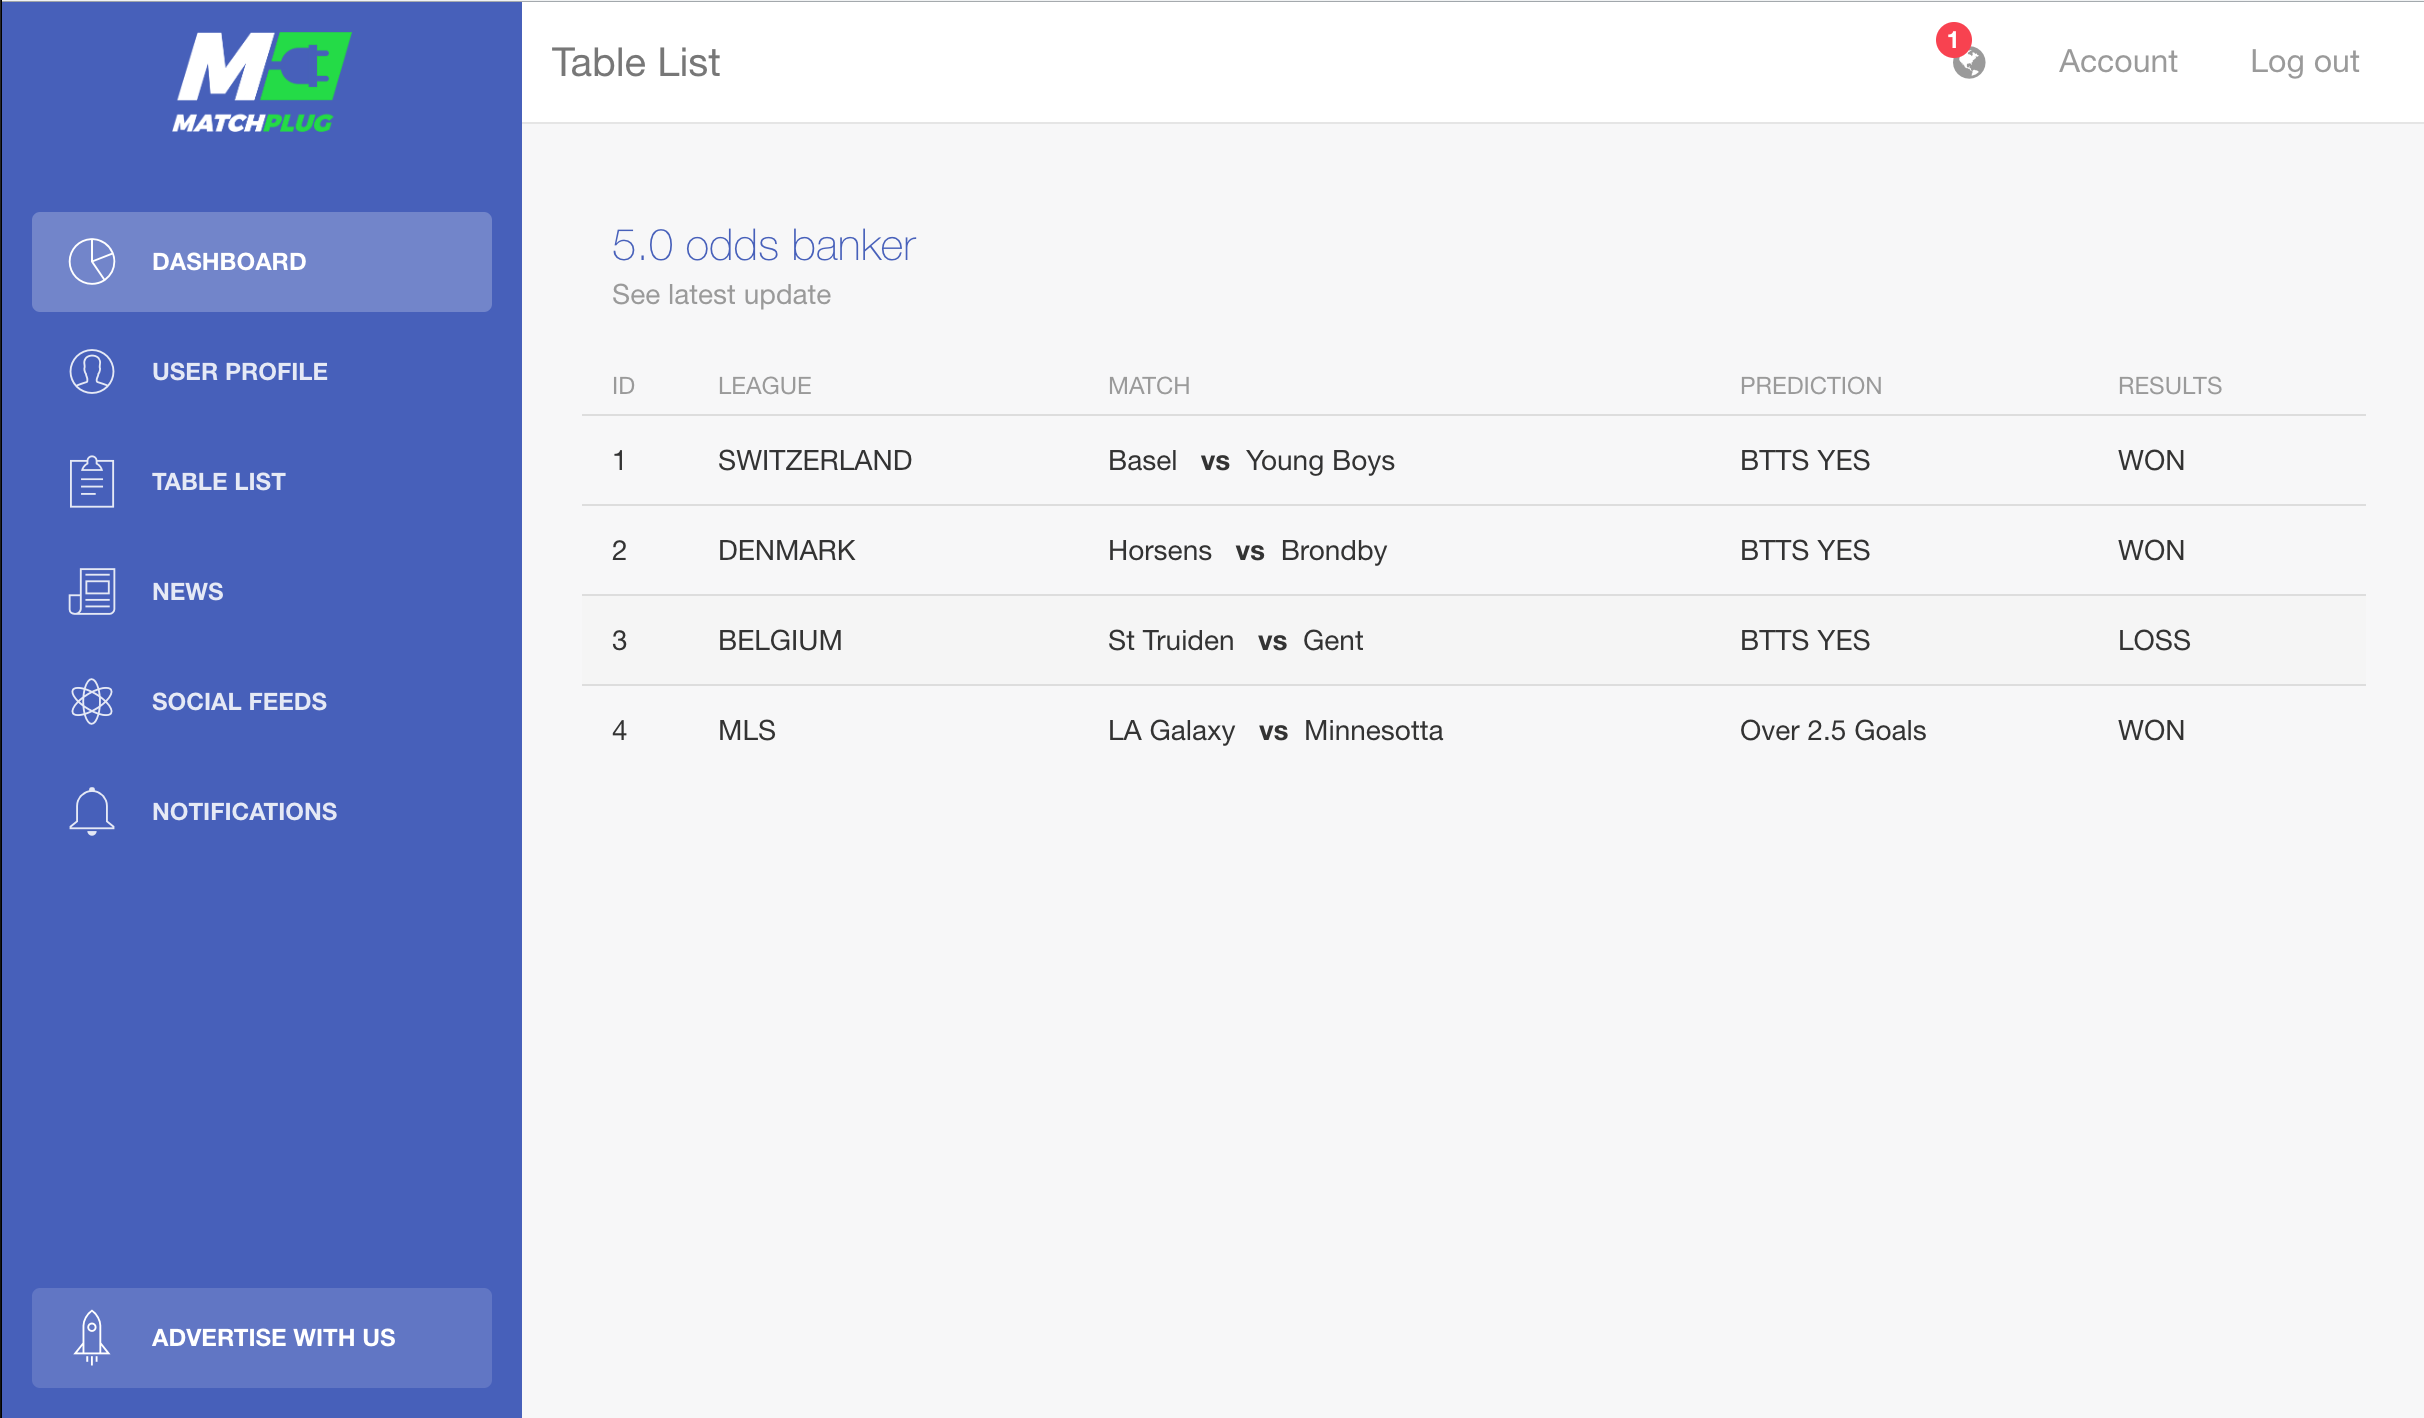This screenshot has height=1418, width=2424.
Task: Click the Horsens vs Brondby match
Action: pyautogui.click(x=1247, y=550)
